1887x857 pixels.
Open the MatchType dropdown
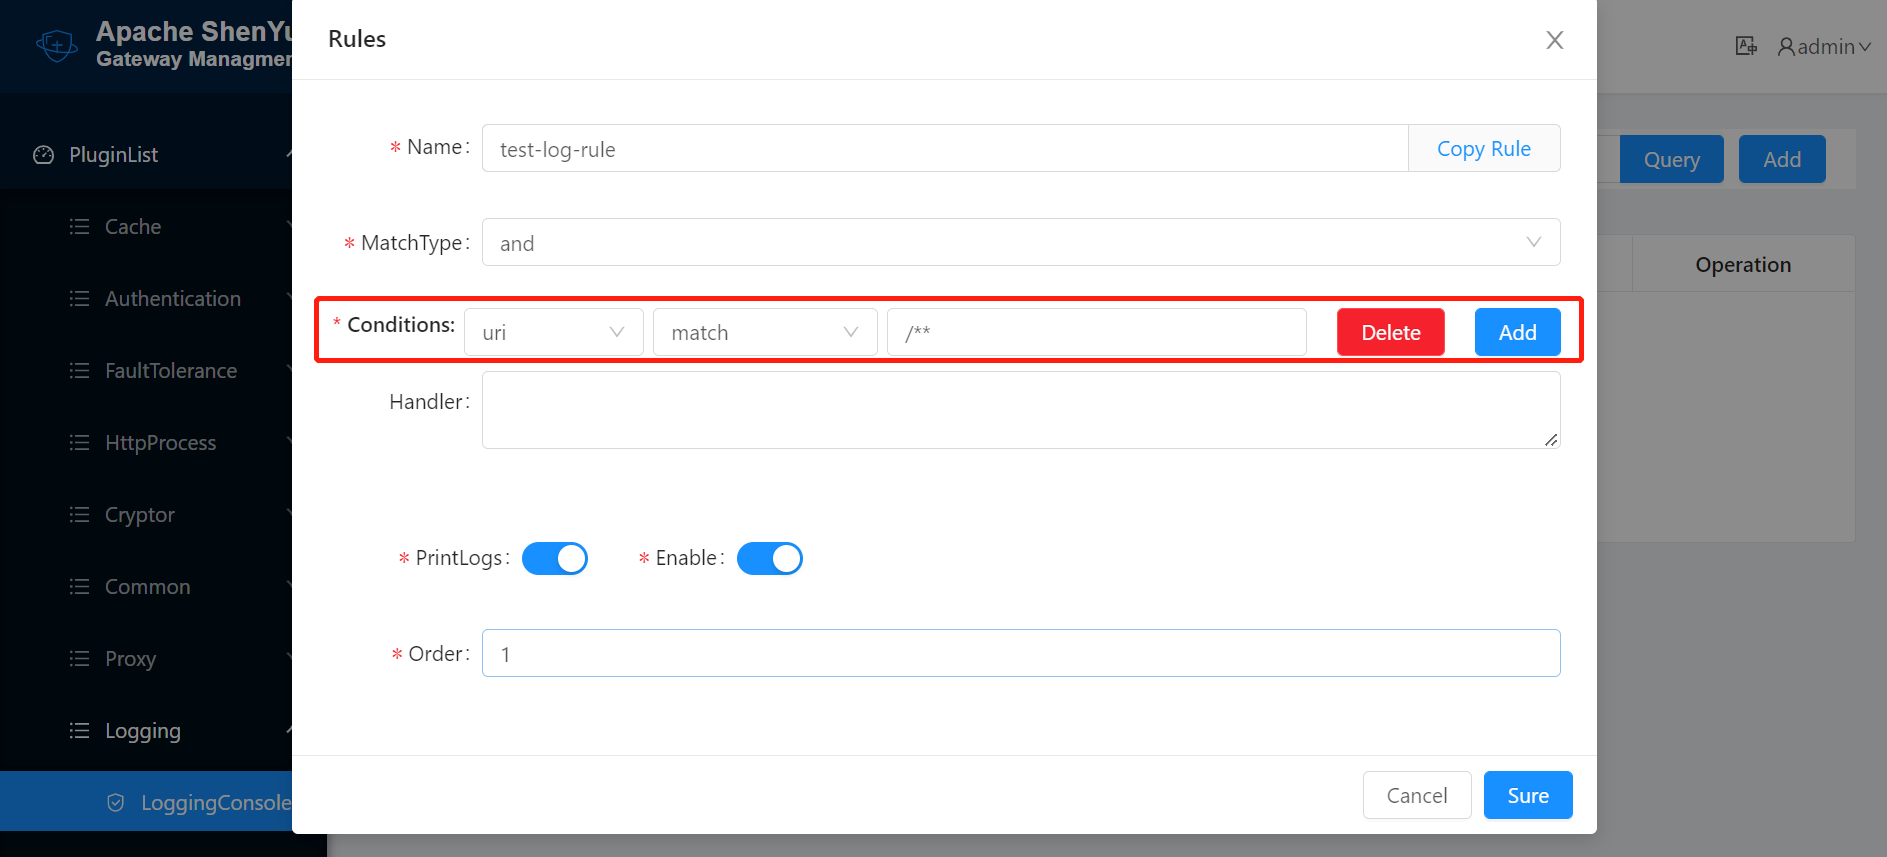1020,243
